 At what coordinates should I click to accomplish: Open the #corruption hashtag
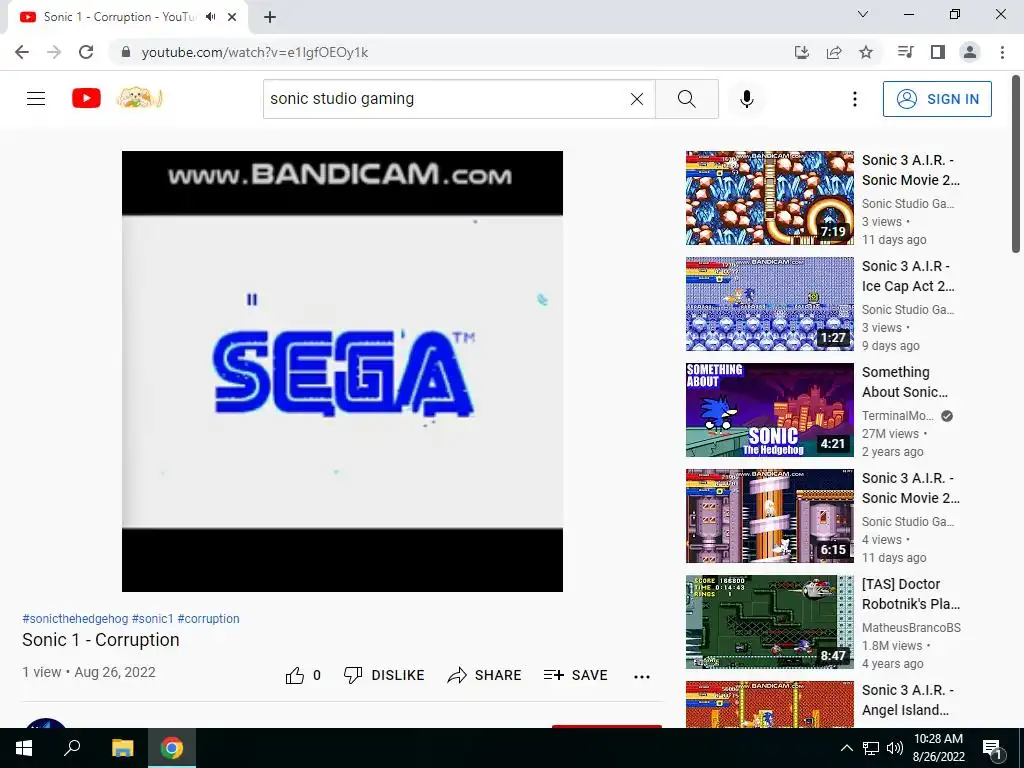coord(208,618)
